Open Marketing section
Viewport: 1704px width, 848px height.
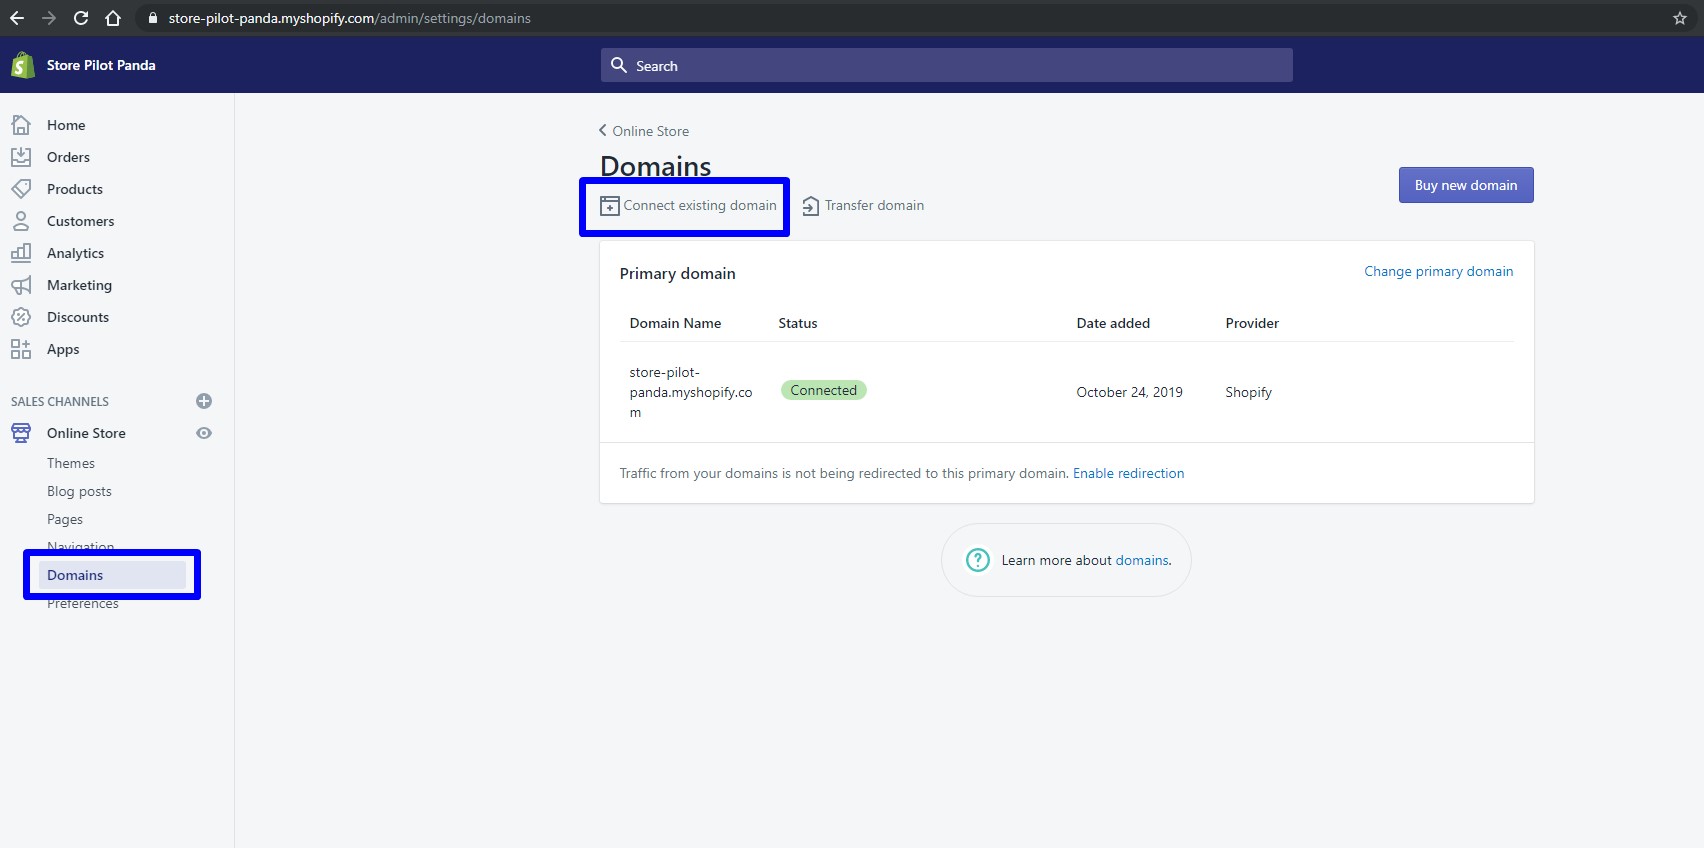79,285
